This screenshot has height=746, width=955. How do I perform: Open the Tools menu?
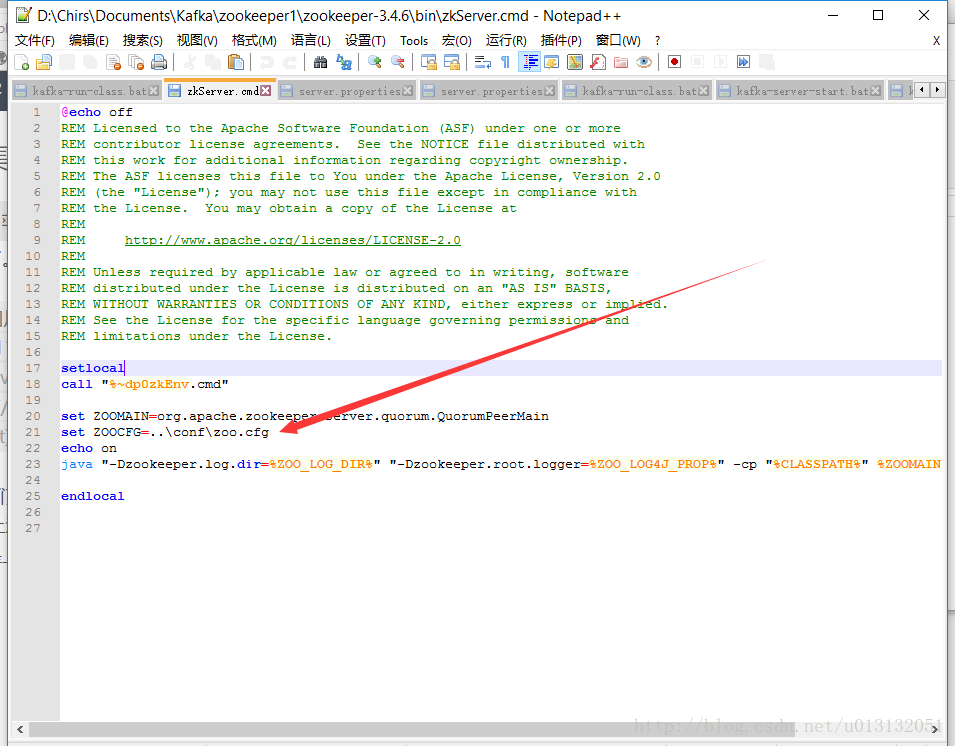point(414,40)
